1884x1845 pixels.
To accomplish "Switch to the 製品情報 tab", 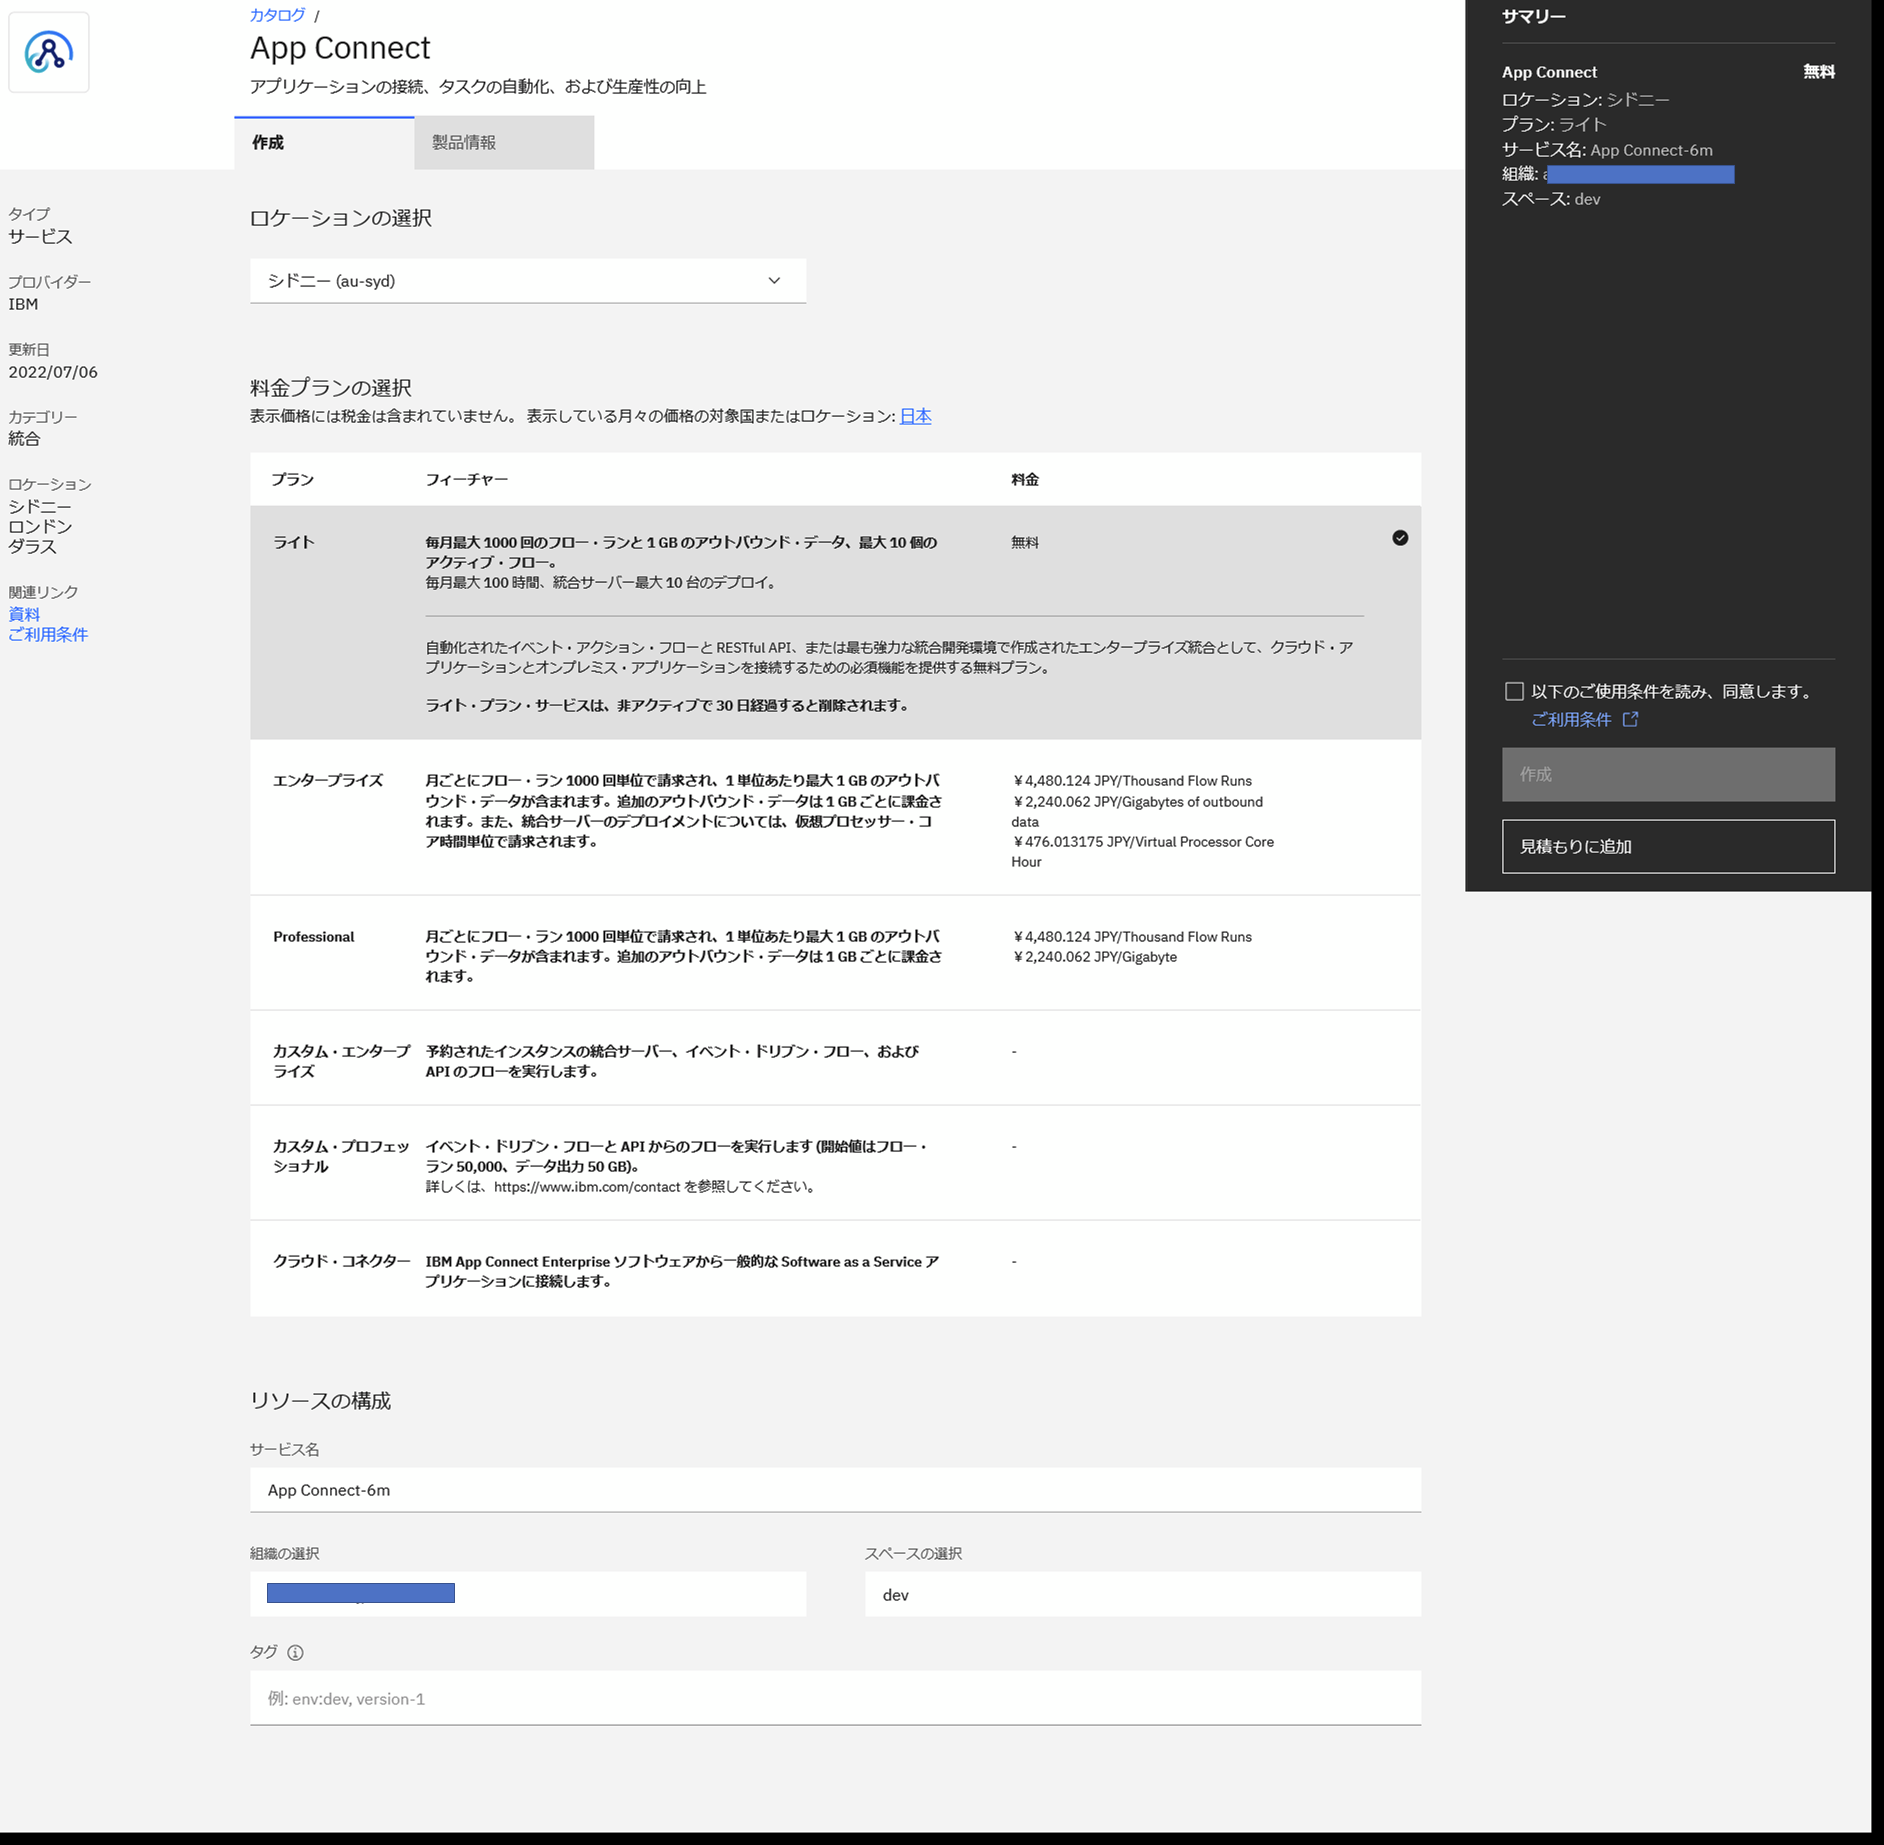I will coord(504,143).
